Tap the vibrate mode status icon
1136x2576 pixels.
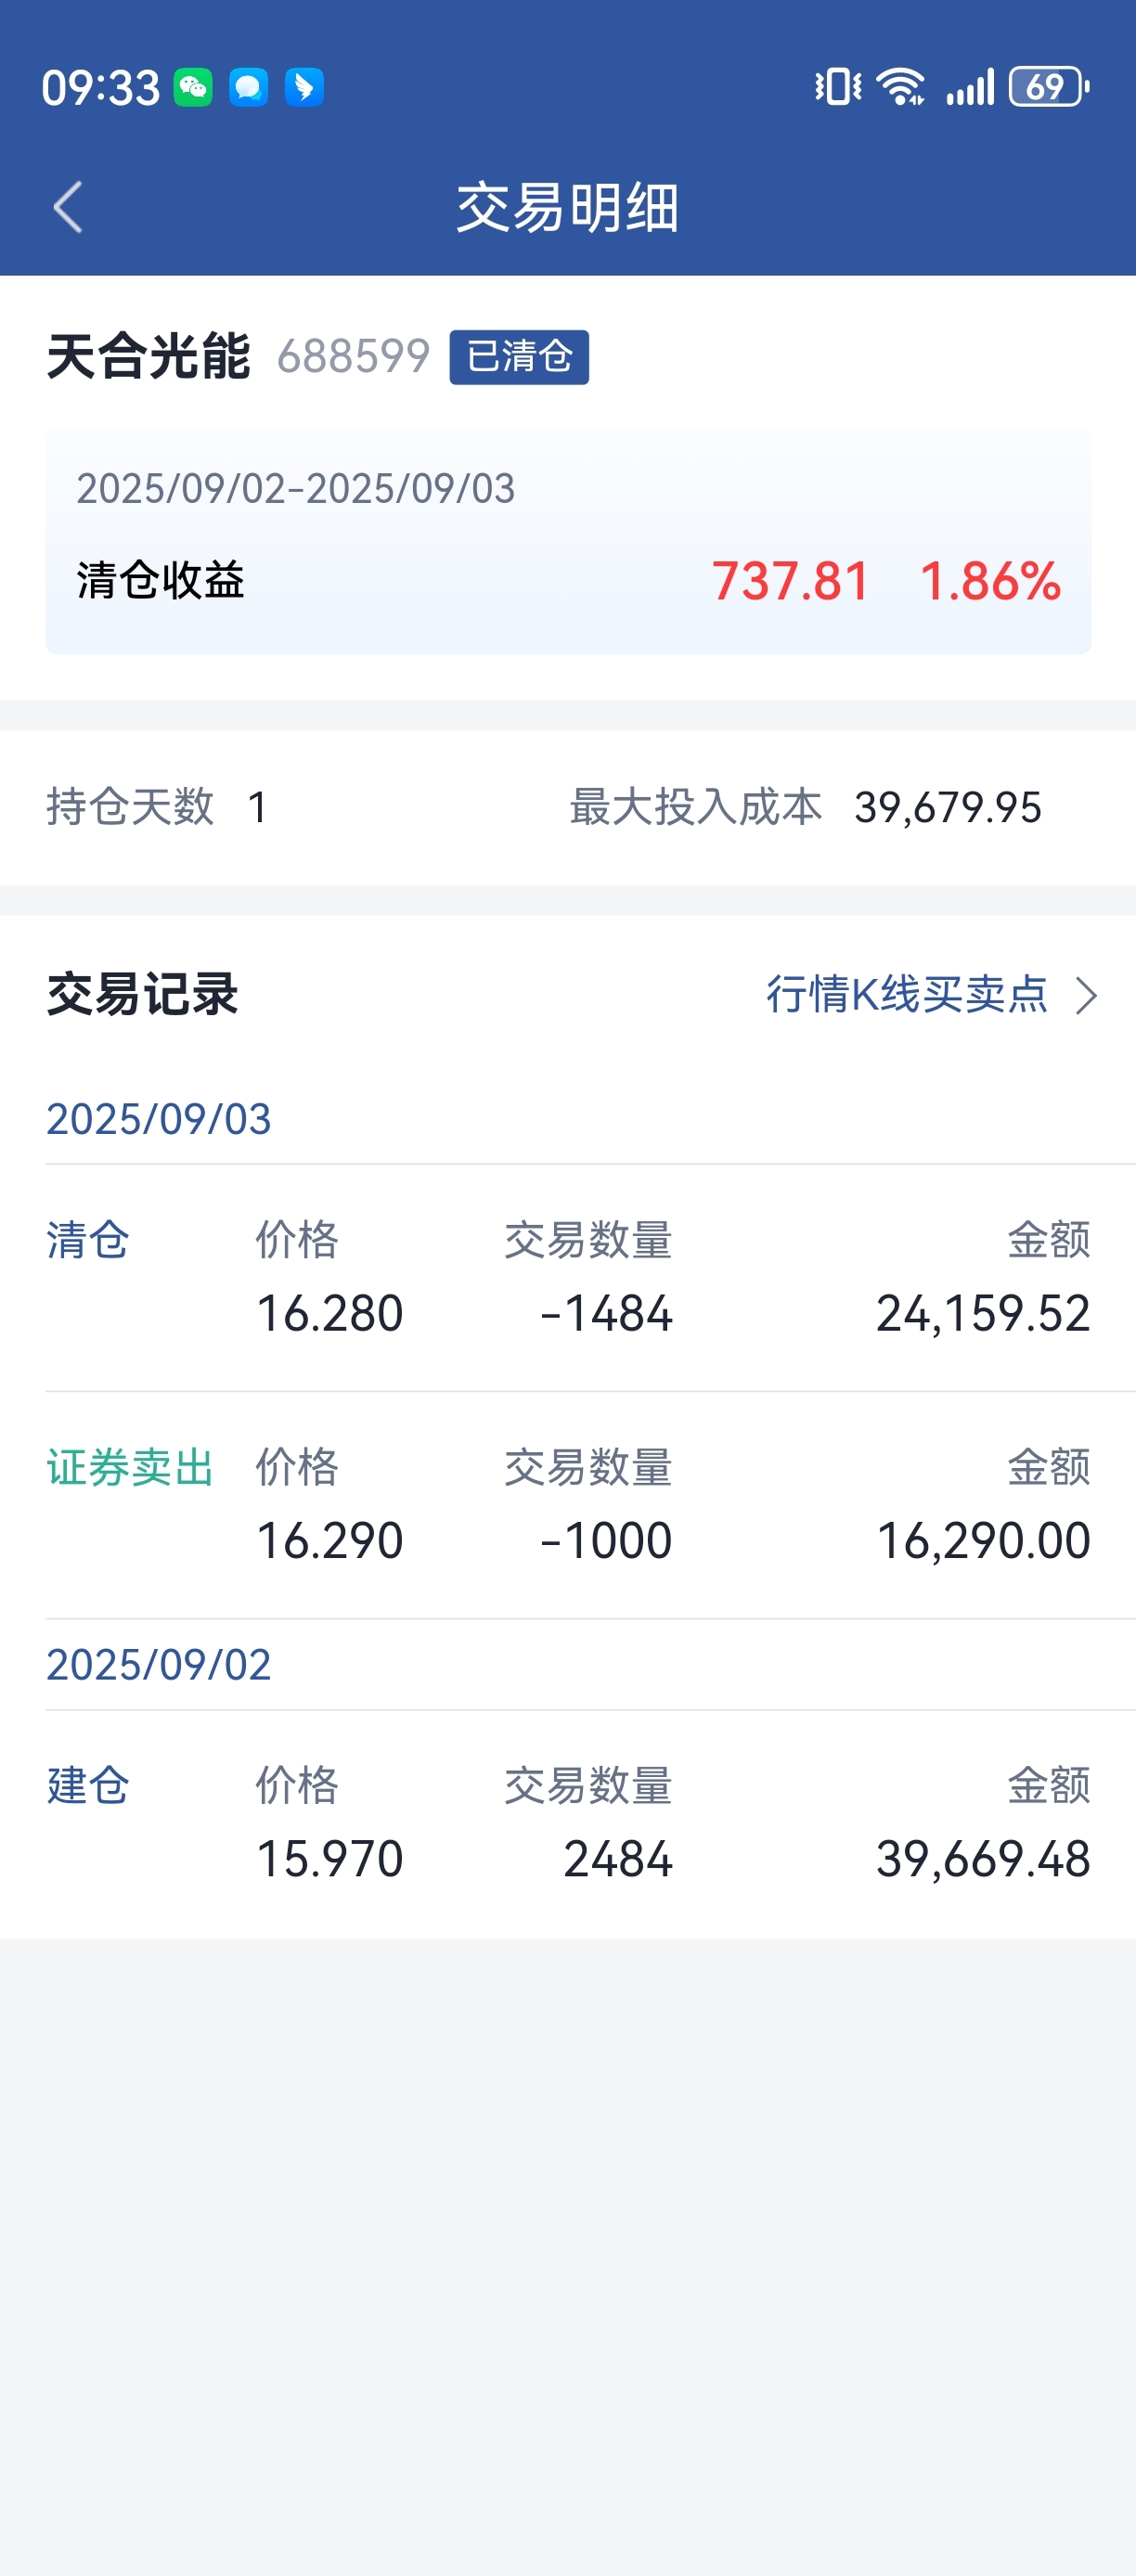838,87
